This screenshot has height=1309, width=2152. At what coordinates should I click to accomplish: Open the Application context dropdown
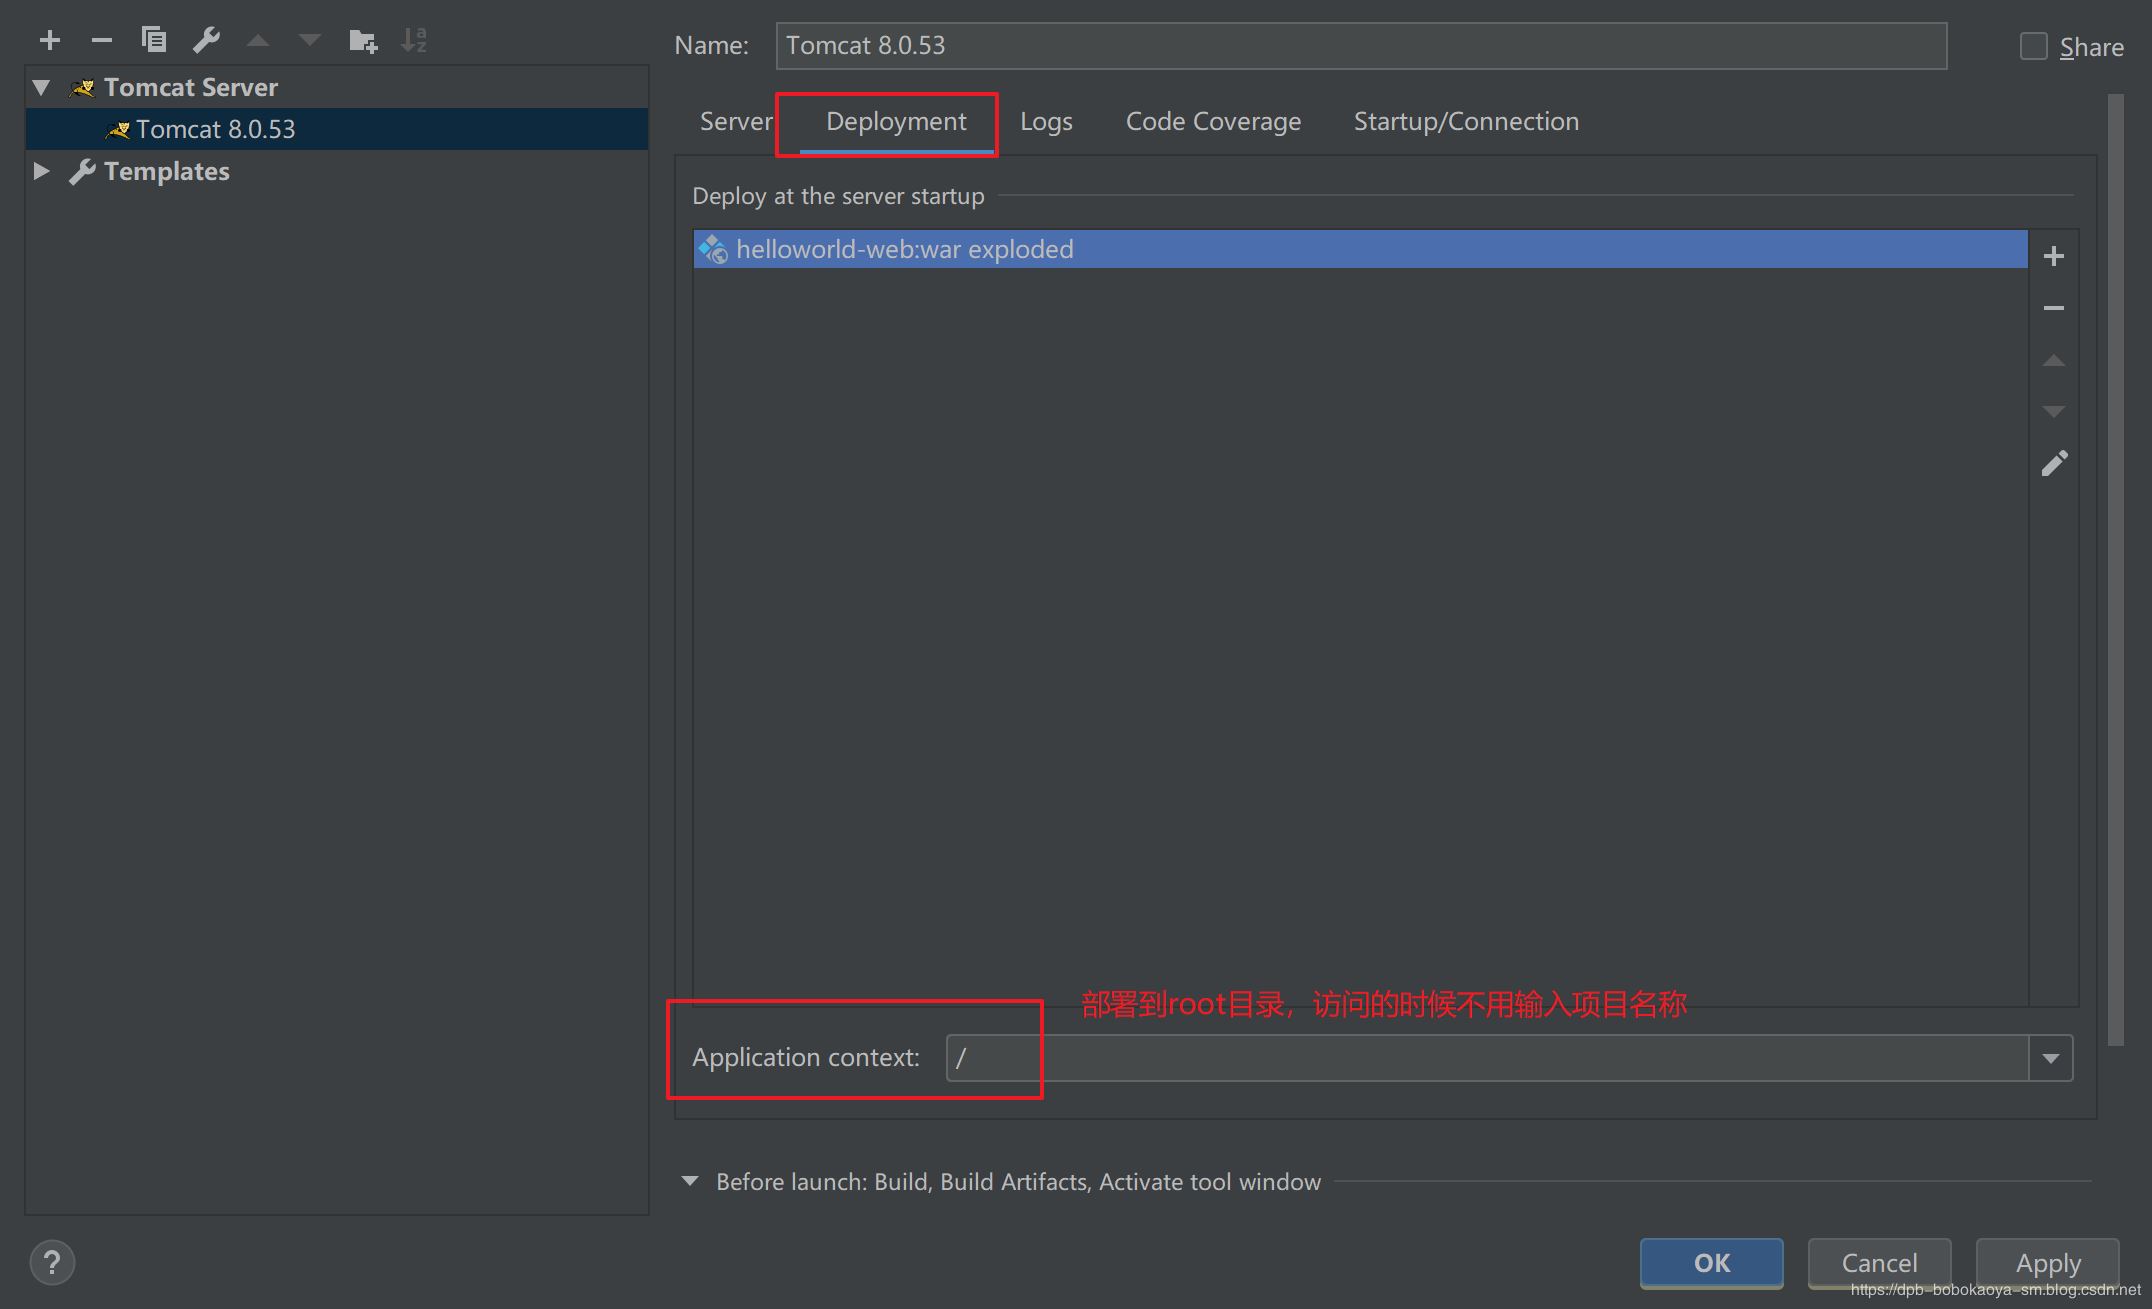[2050, 1058]
